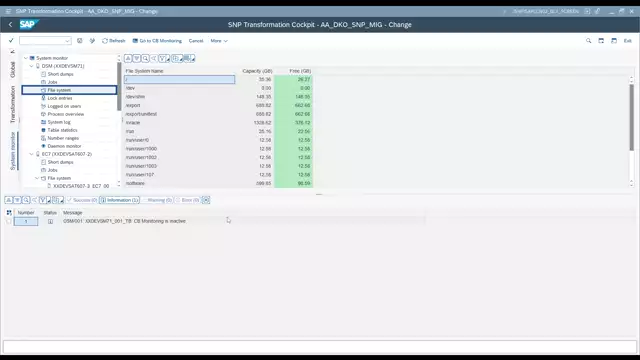The width and height of the screenshot is (640, 360).
Task: Open the hamburger menu in the title bar
Action: [8, 11]
